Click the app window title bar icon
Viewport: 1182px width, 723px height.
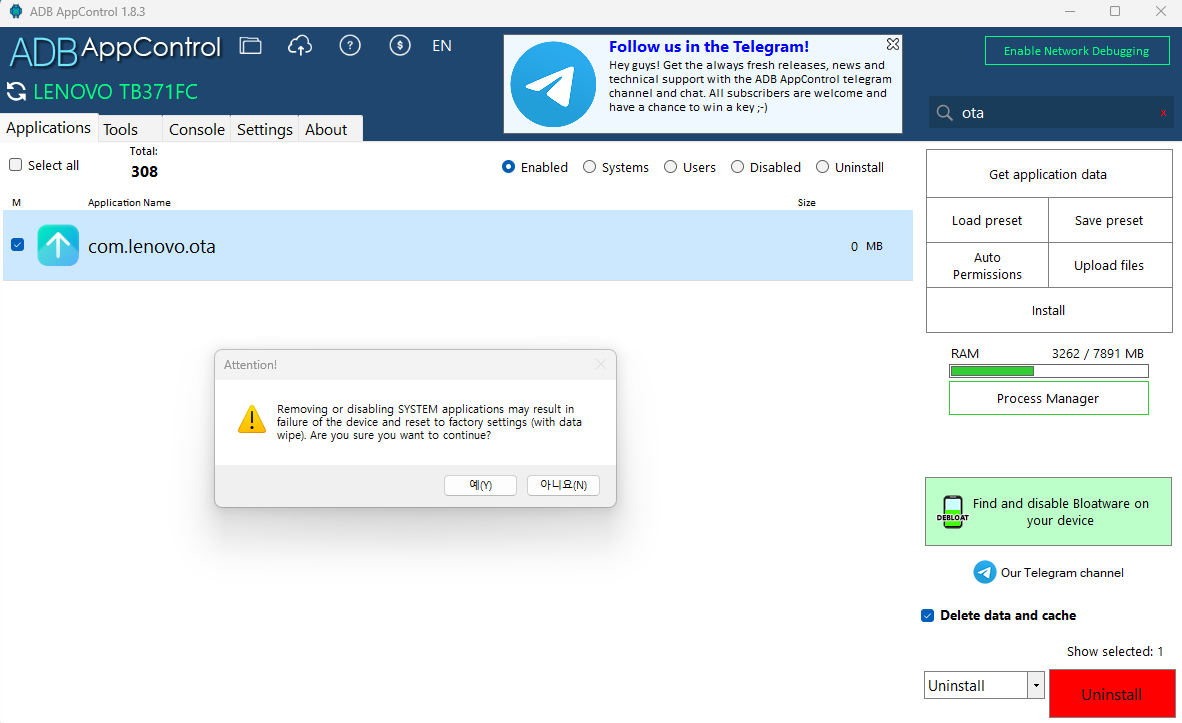16,11
